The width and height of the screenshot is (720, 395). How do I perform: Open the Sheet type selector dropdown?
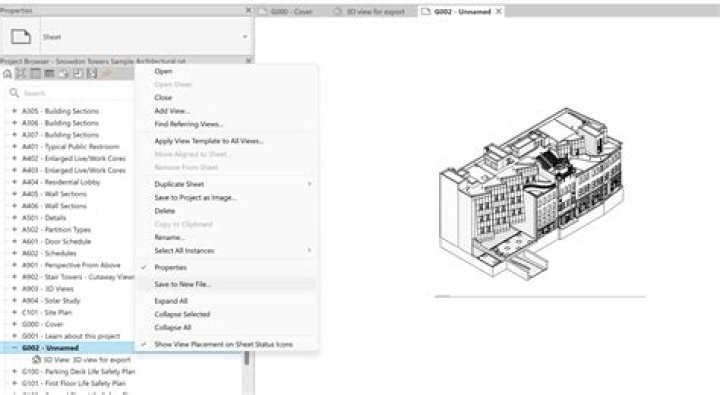point(245,37)
